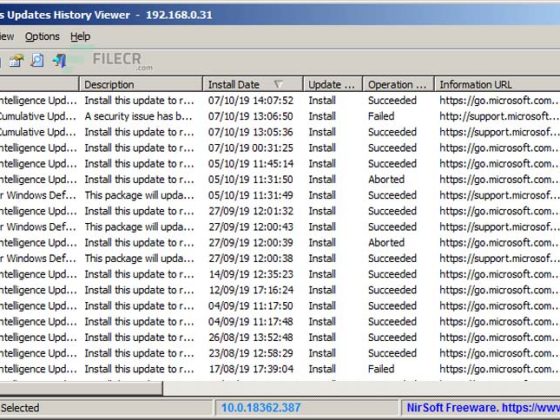Select the row dated 27/09/19 12:00:39
The height and width of the screenshot is (420, 560).
[280, 242]
